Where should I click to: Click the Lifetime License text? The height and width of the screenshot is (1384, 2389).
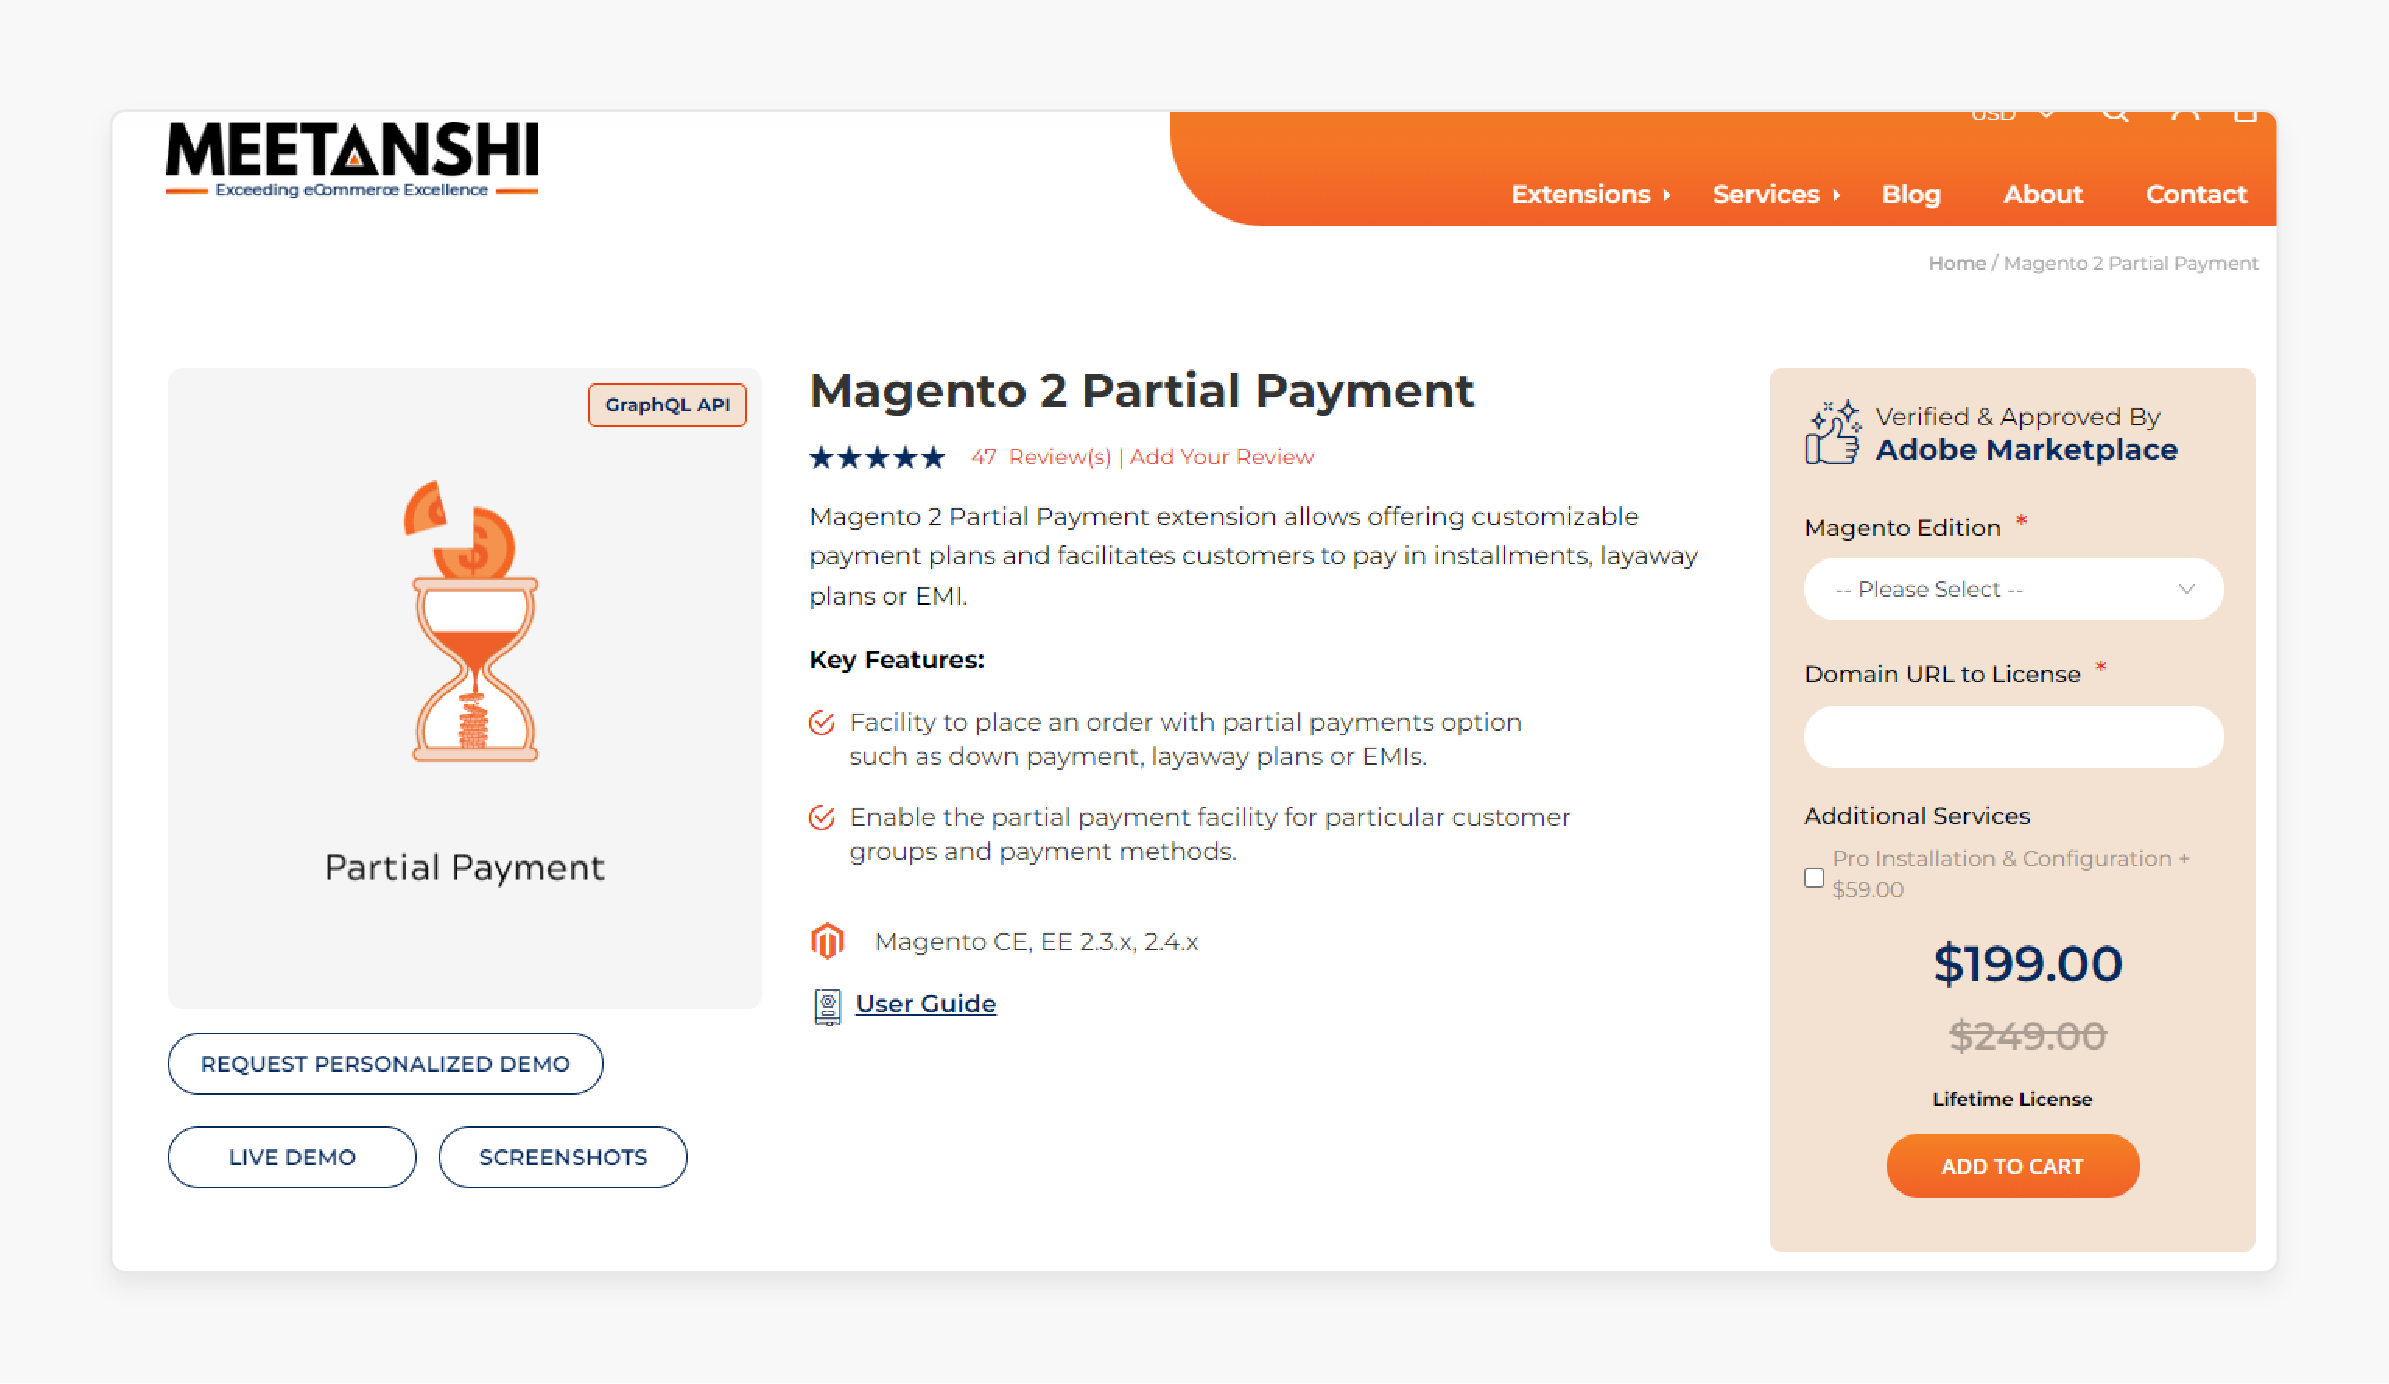2012,1099
